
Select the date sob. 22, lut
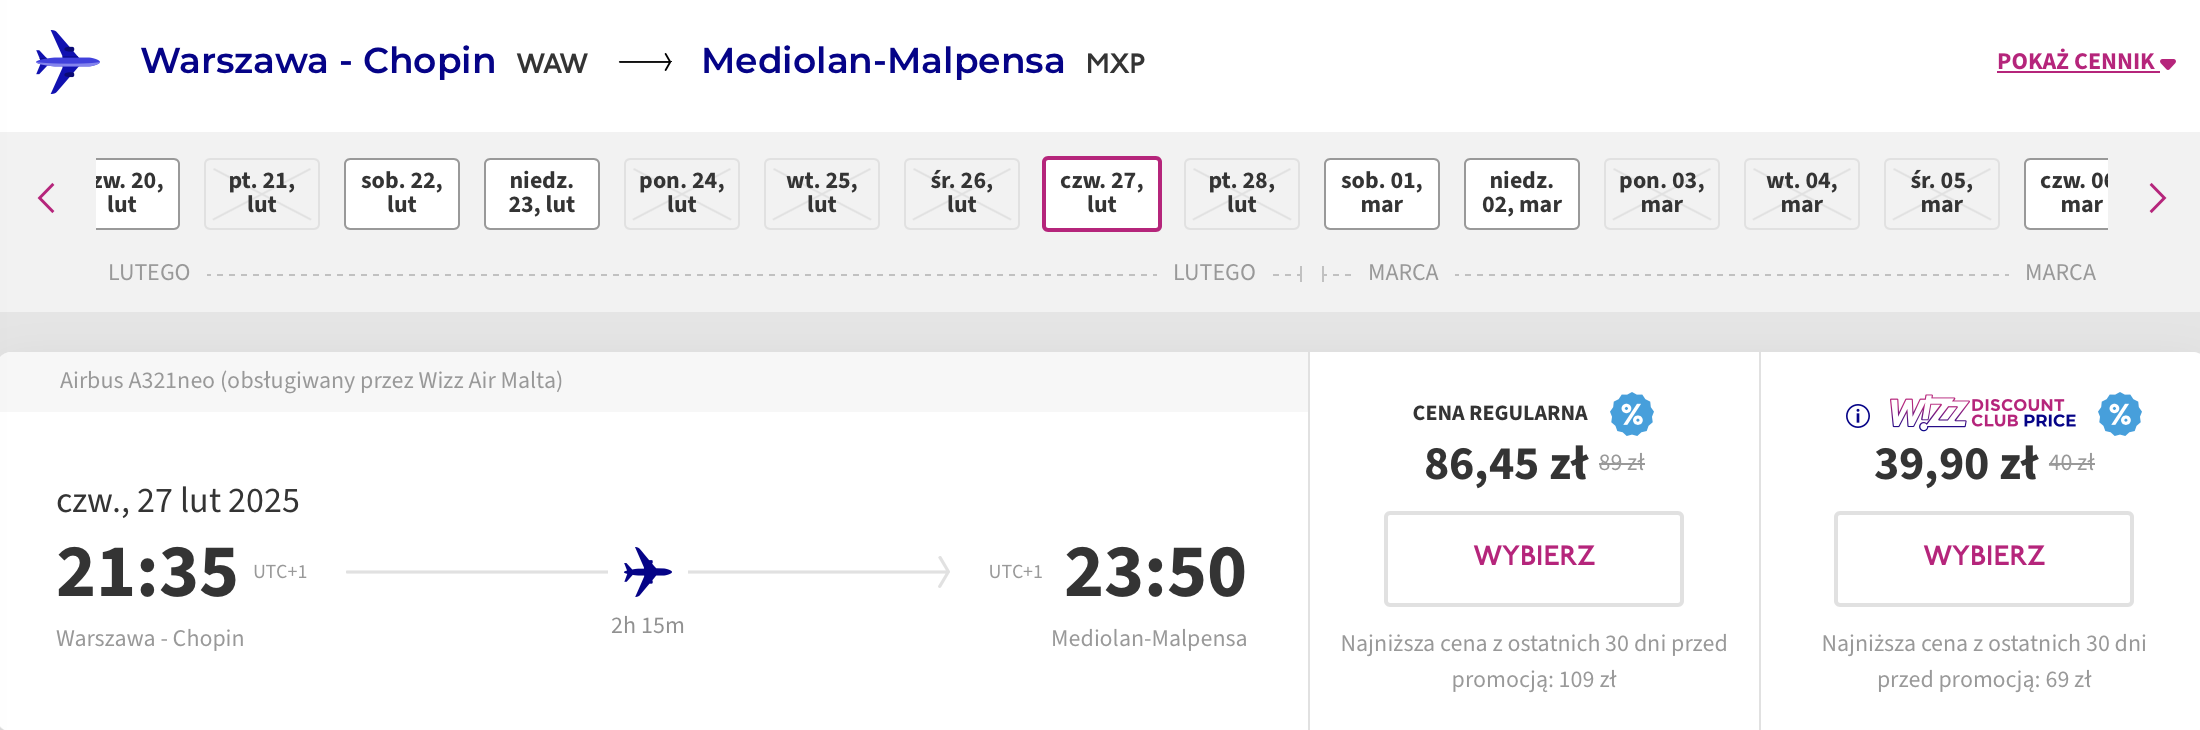tap(402, 194)
